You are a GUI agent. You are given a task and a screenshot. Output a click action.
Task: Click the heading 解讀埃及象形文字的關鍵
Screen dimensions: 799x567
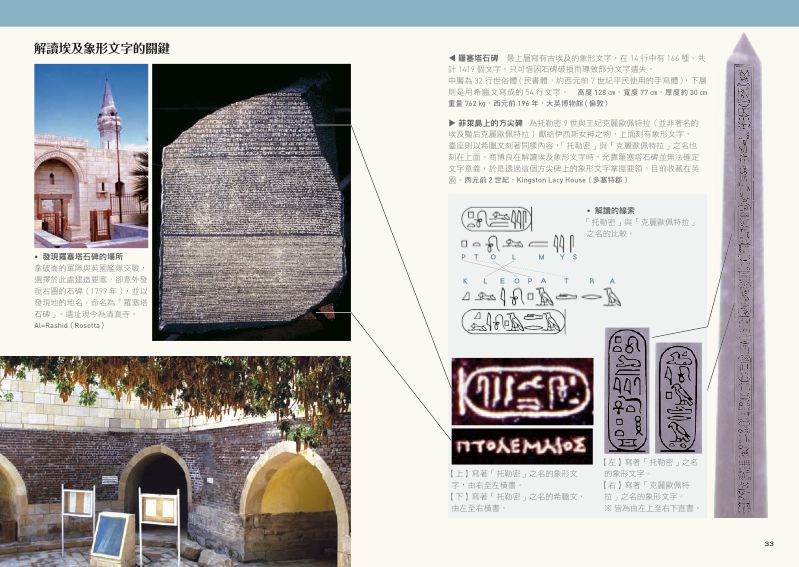coord(102,48)
